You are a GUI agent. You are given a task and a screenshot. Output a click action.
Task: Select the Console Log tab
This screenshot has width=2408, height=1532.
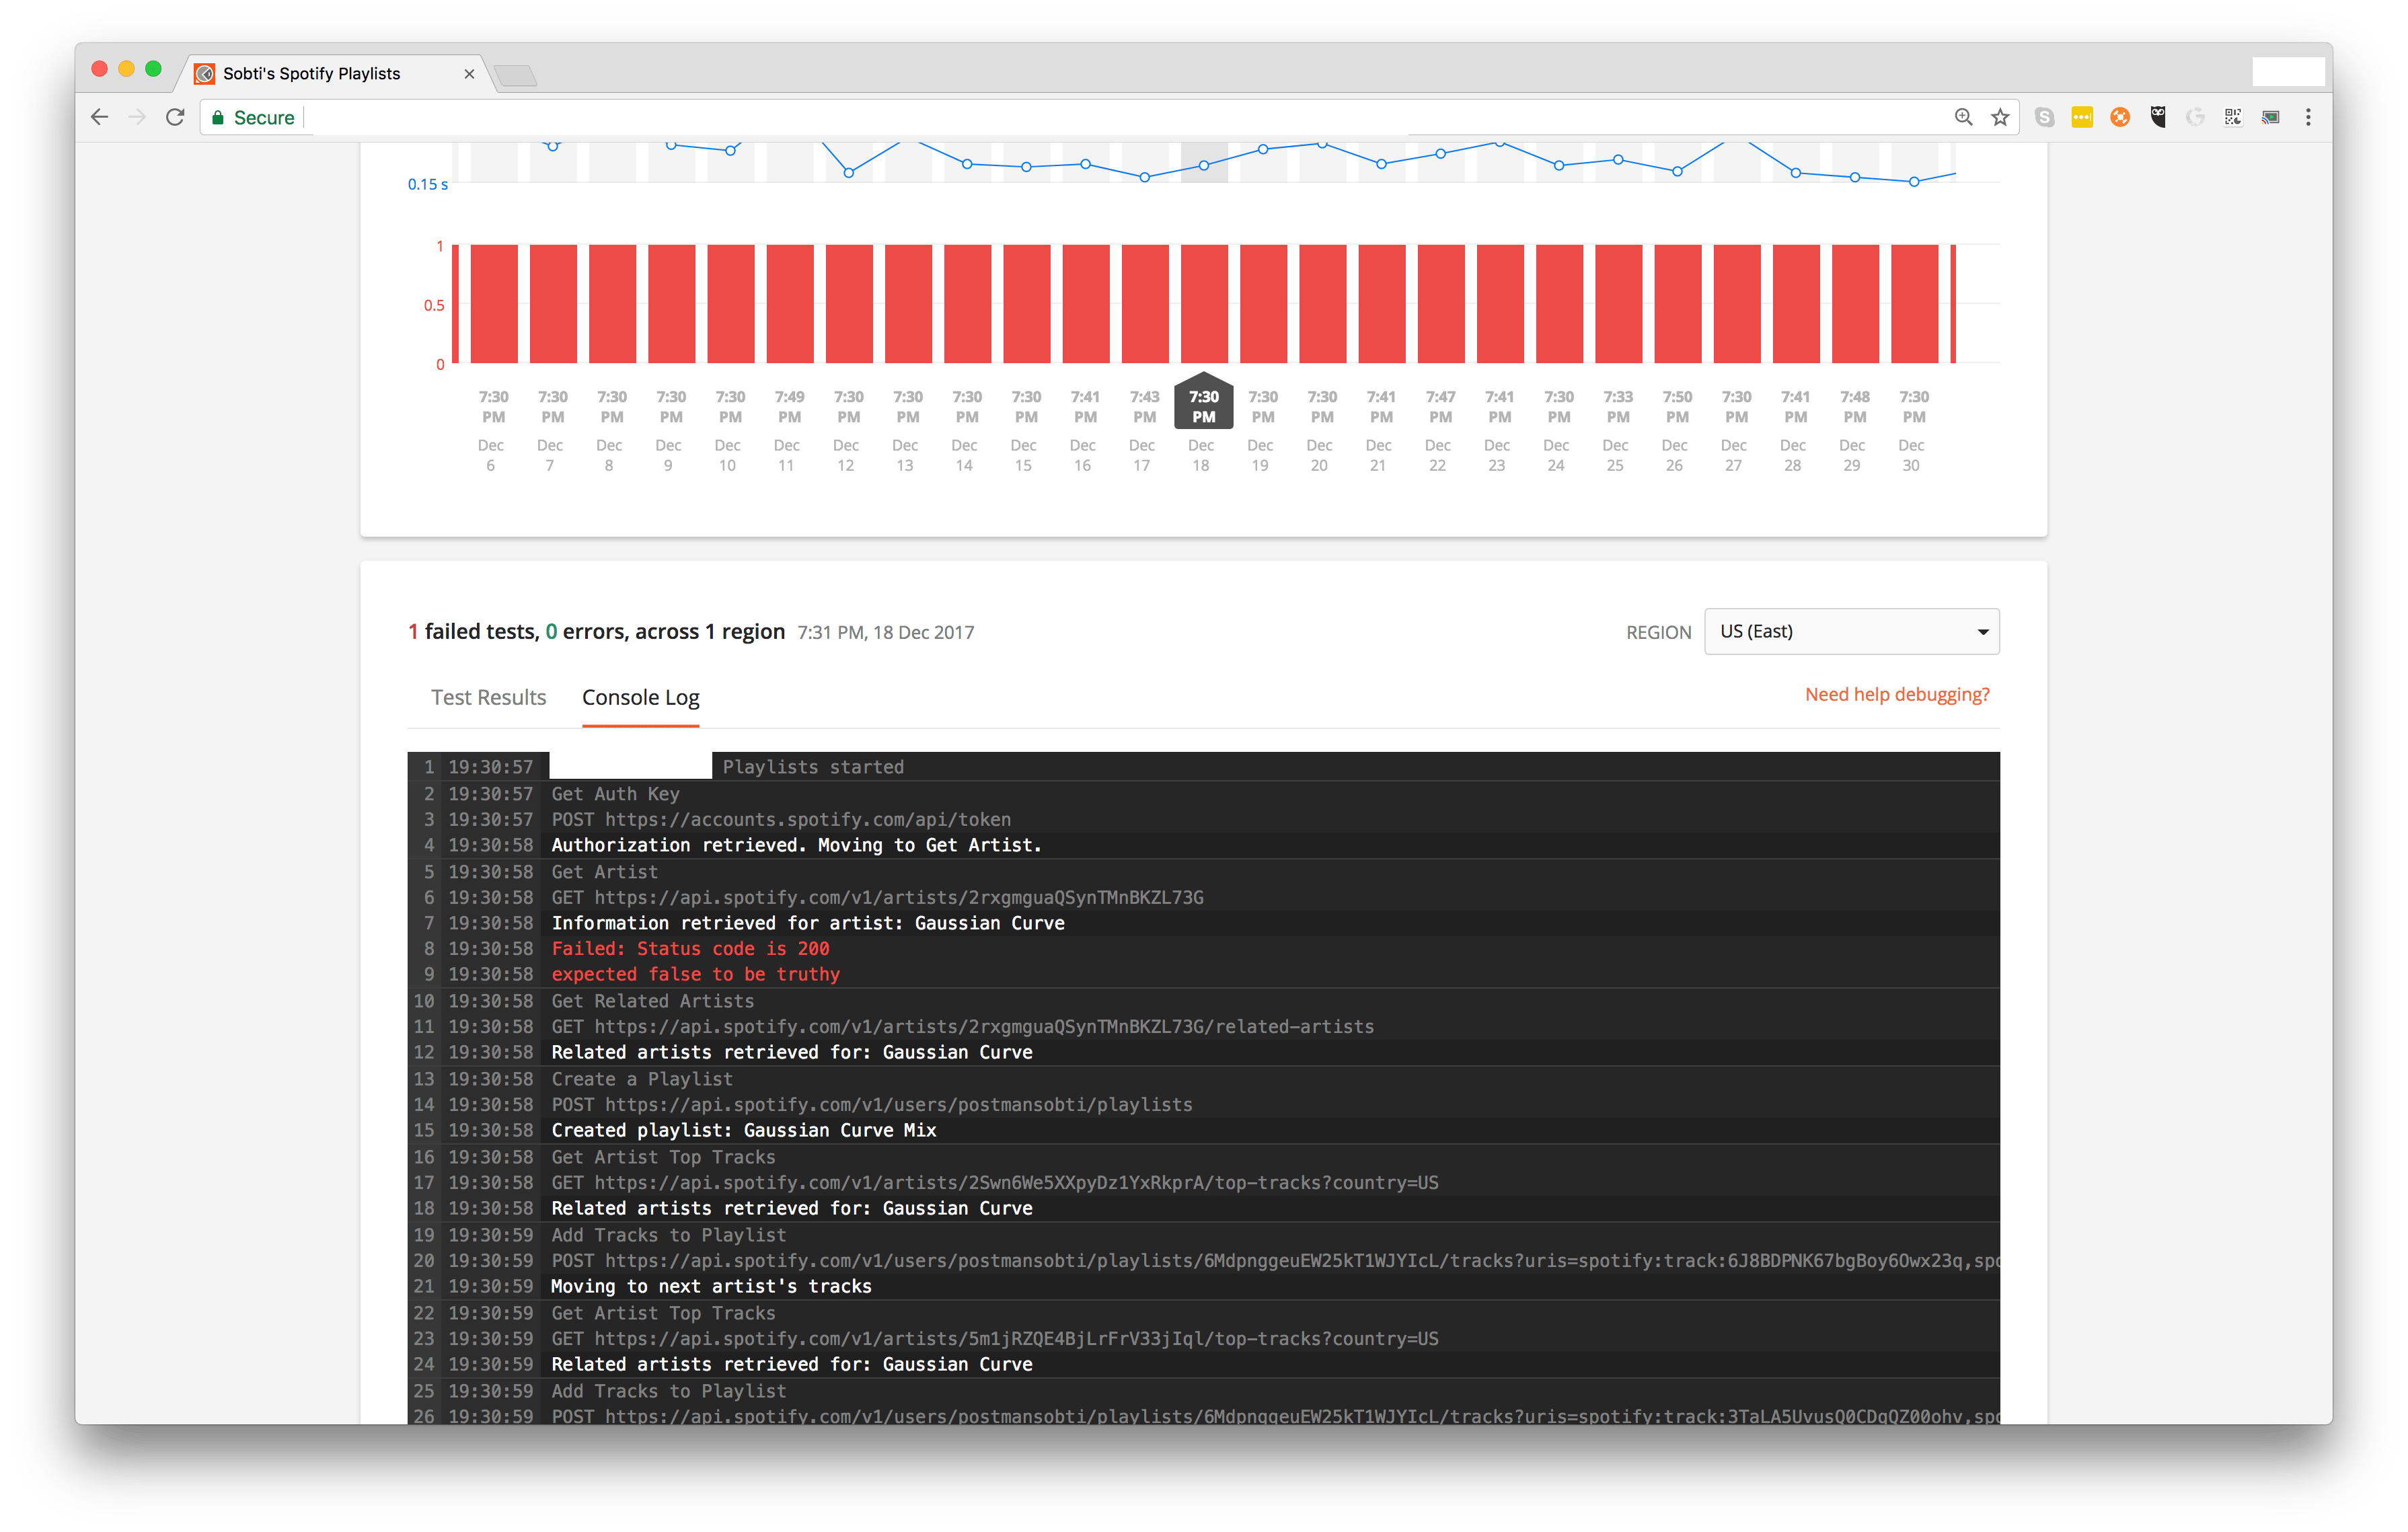[640, 698]
